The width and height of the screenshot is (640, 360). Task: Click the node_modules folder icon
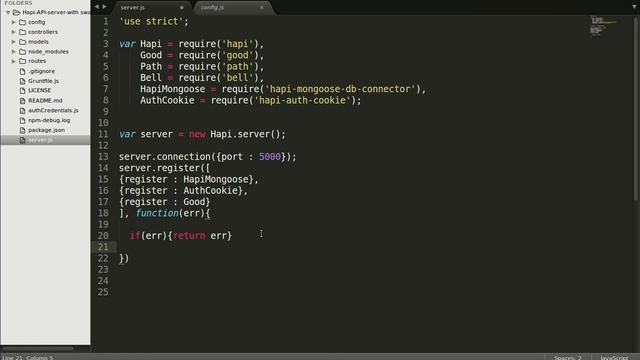click(22, 52)
